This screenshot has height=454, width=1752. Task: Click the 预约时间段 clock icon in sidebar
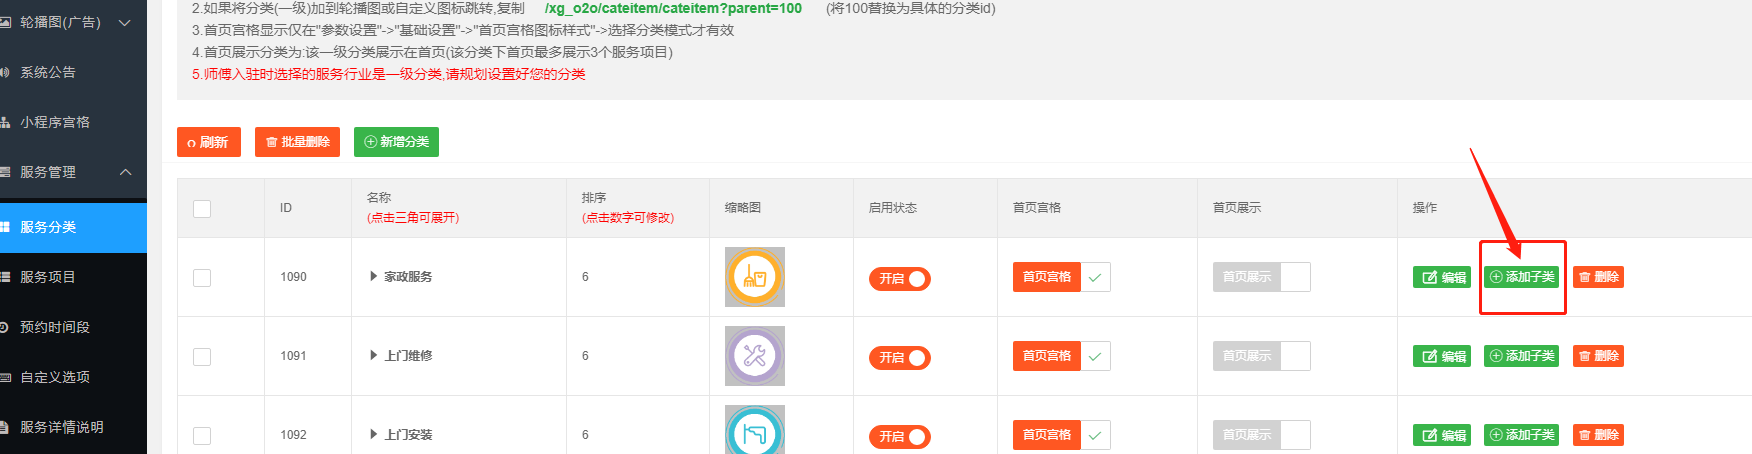5,327
